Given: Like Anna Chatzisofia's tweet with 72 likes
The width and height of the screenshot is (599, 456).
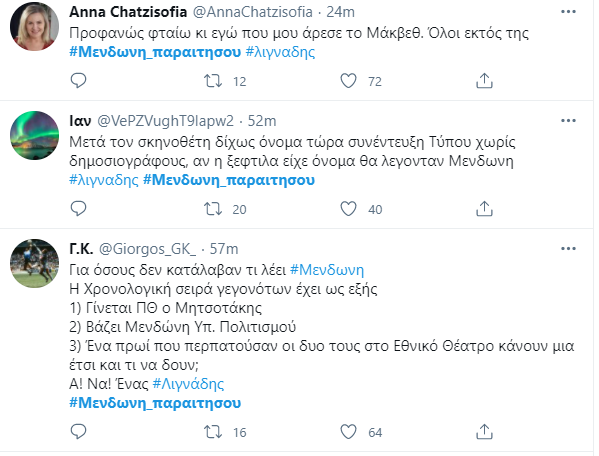Looking at the screenshot, I should (348, 81).
